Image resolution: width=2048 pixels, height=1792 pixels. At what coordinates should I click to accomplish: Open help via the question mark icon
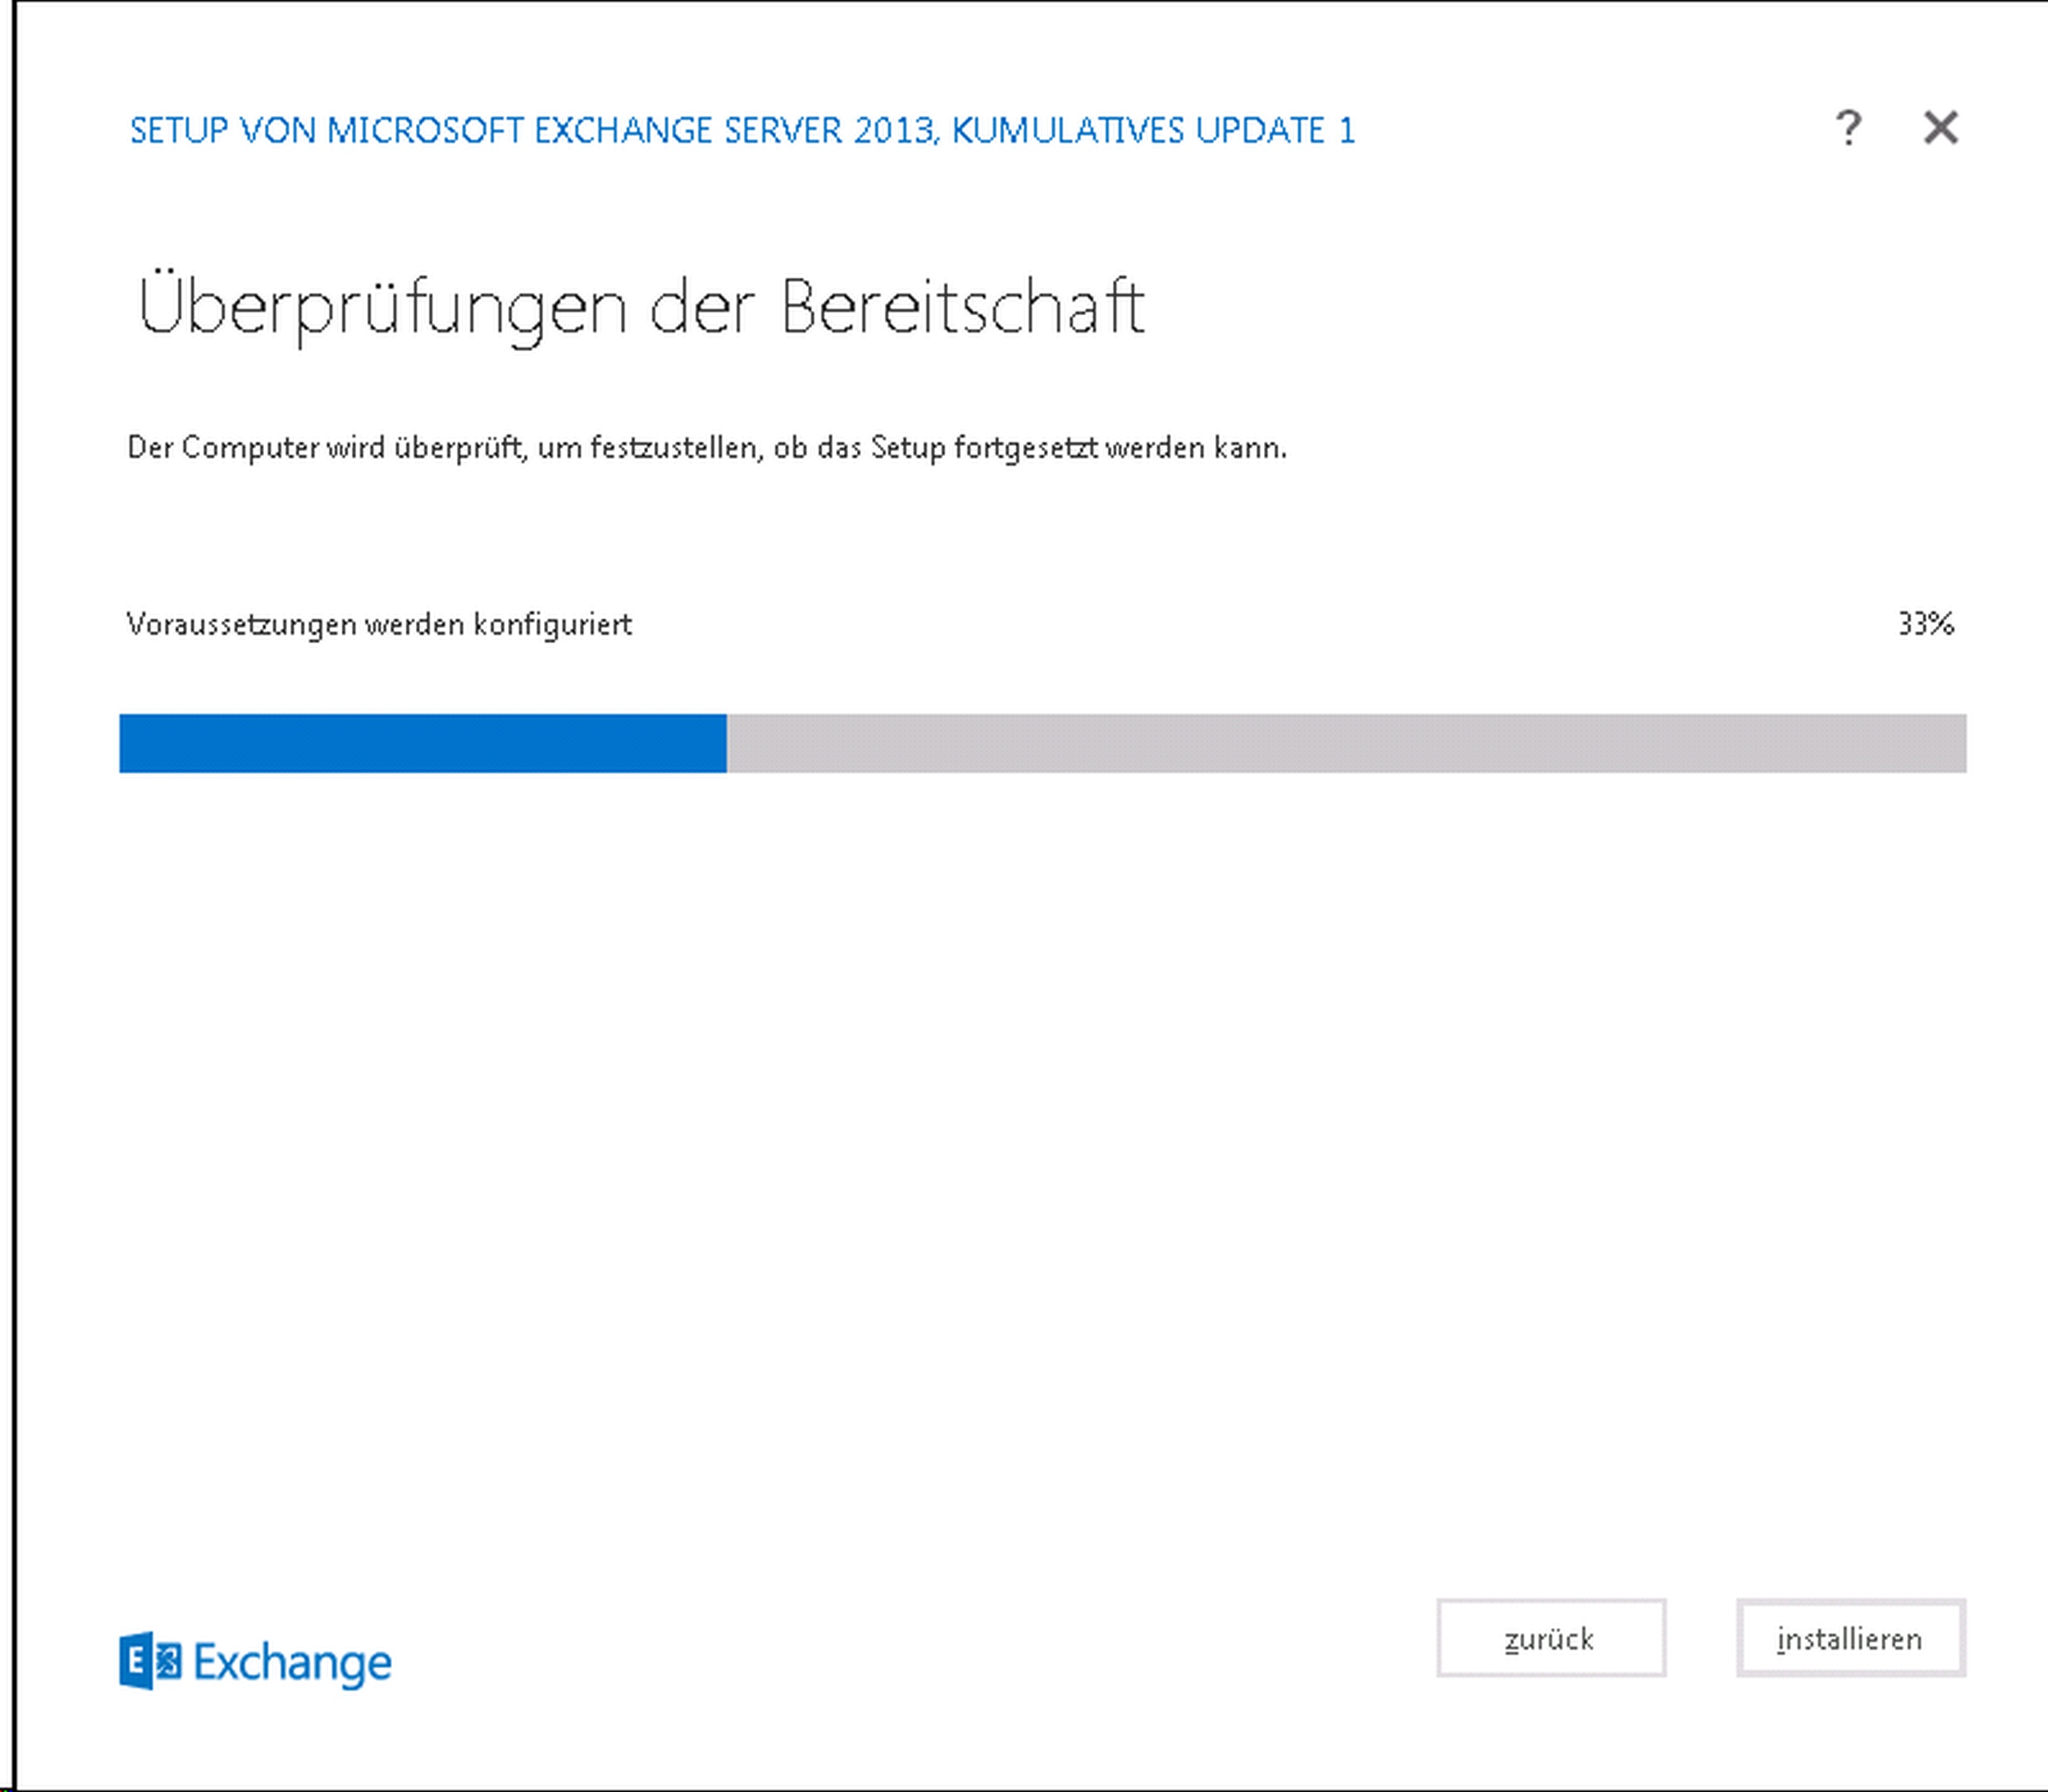click(1848, 128)
